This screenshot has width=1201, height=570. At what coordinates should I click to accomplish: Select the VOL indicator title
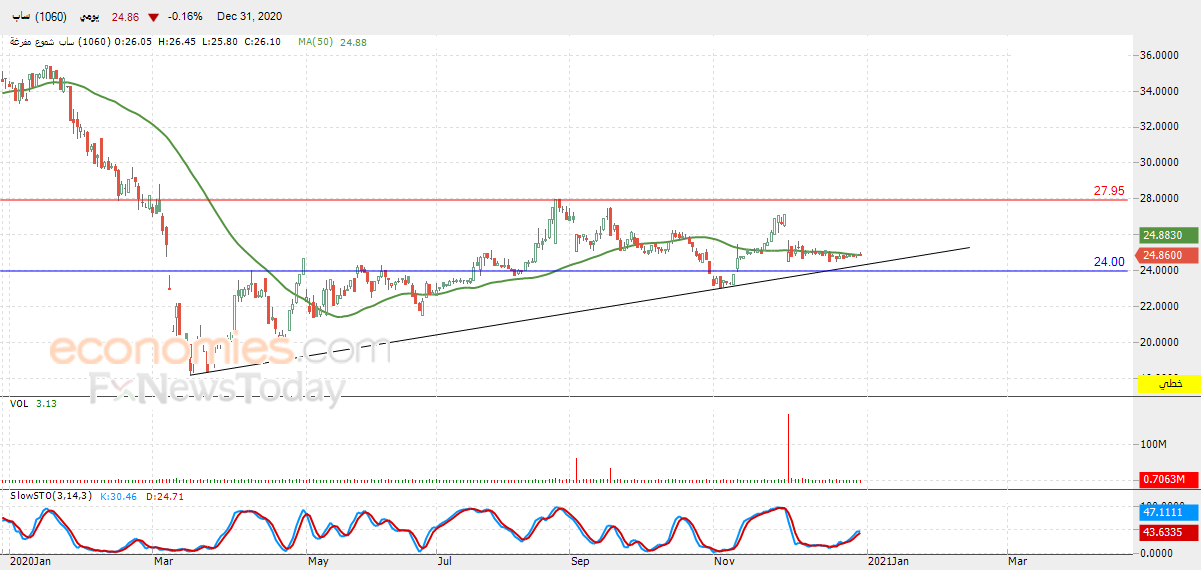coord(19,403)
